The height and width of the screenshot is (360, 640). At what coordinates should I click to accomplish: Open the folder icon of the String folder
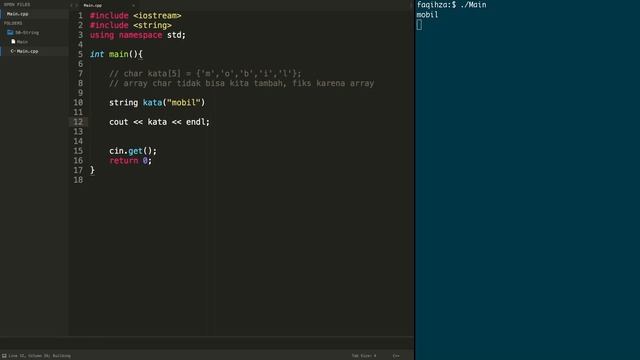10,32
